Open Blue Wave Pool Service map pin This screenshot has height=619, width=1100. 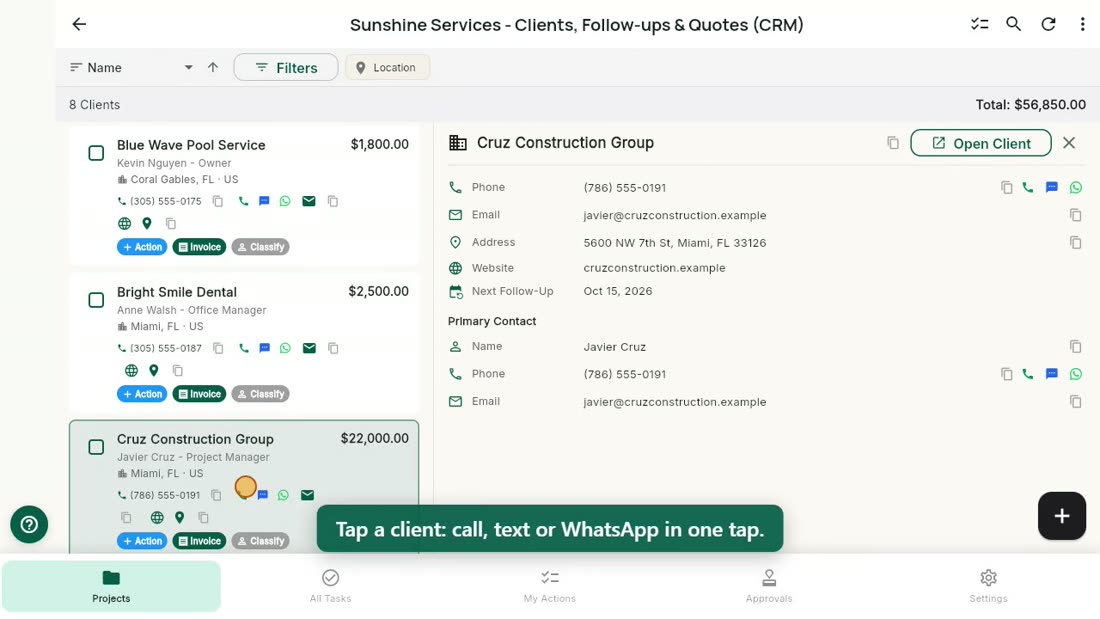(147, 223)
